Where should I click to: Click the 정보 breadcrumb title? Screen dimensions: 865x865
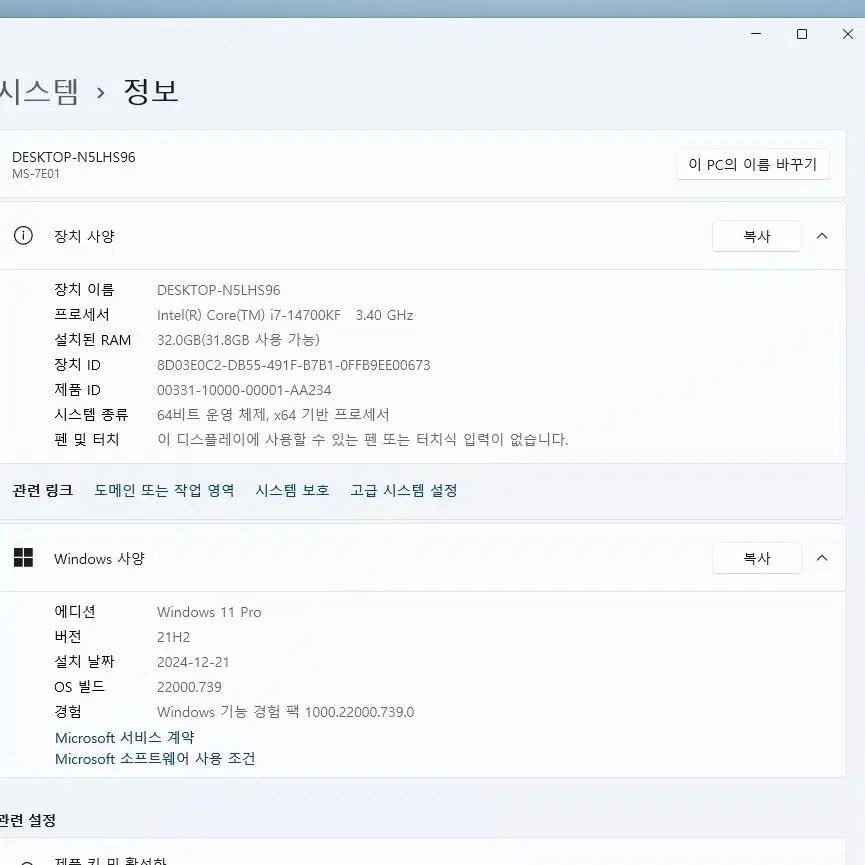point(151,92)
